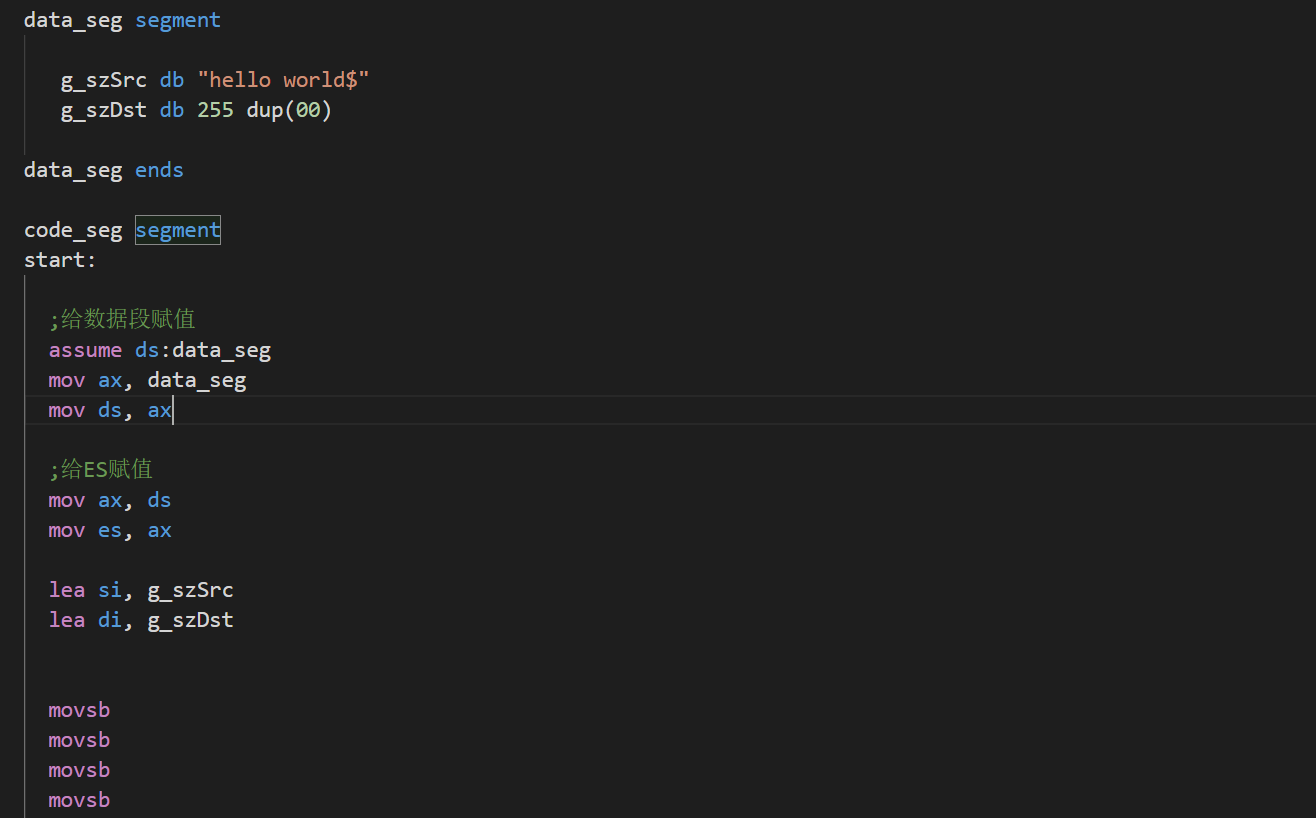The image size is (1316, 818).
Task: Click data_seg at the top segment declaration
Action: (73, 20)
